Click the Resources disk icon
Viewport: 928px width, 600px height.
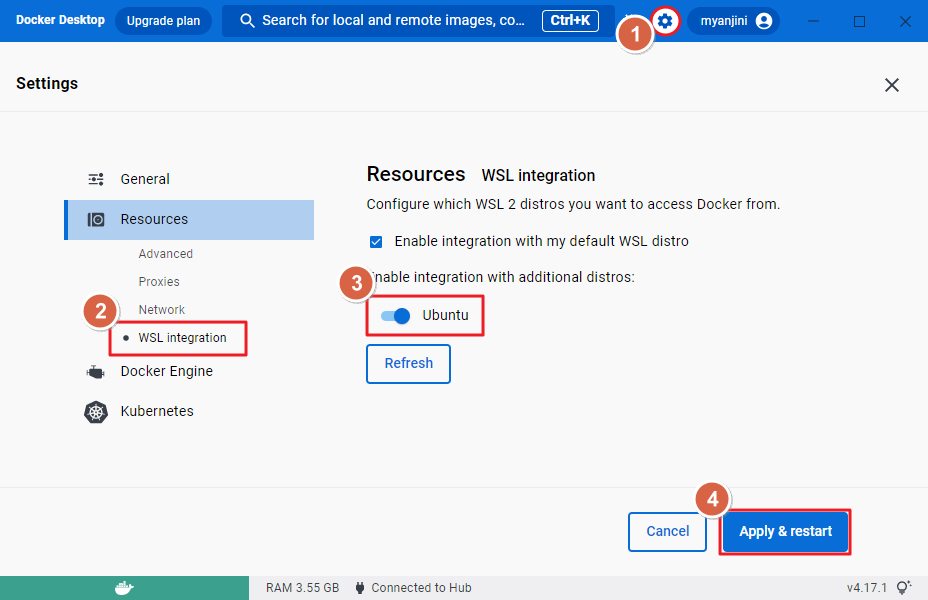(96, 220)
